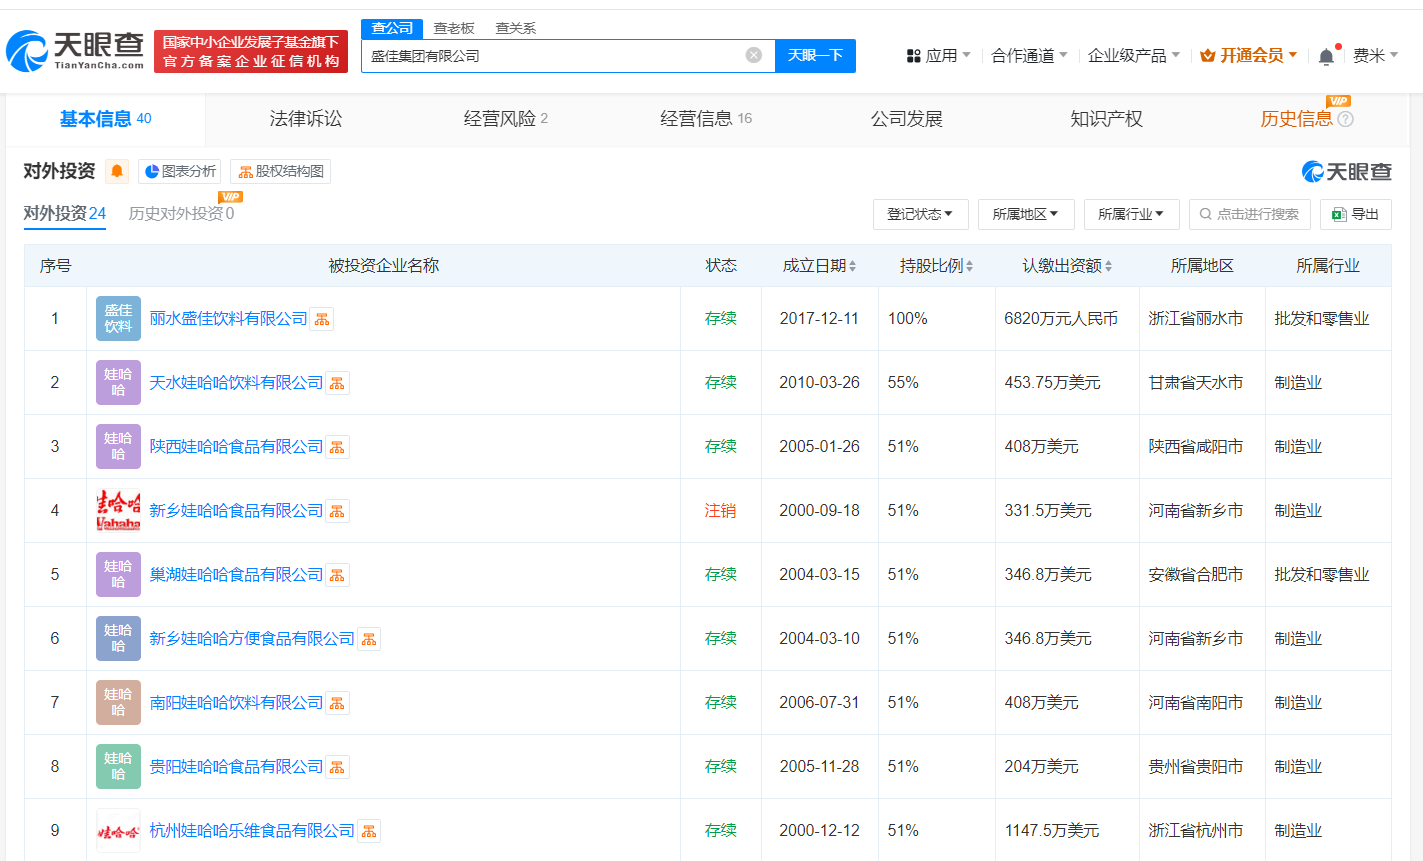This screenshot has width=1423, height=861.
Task: Open equity structure icon for 南阳娃哈哈饮料有限公司
Action: pos(337,703)
